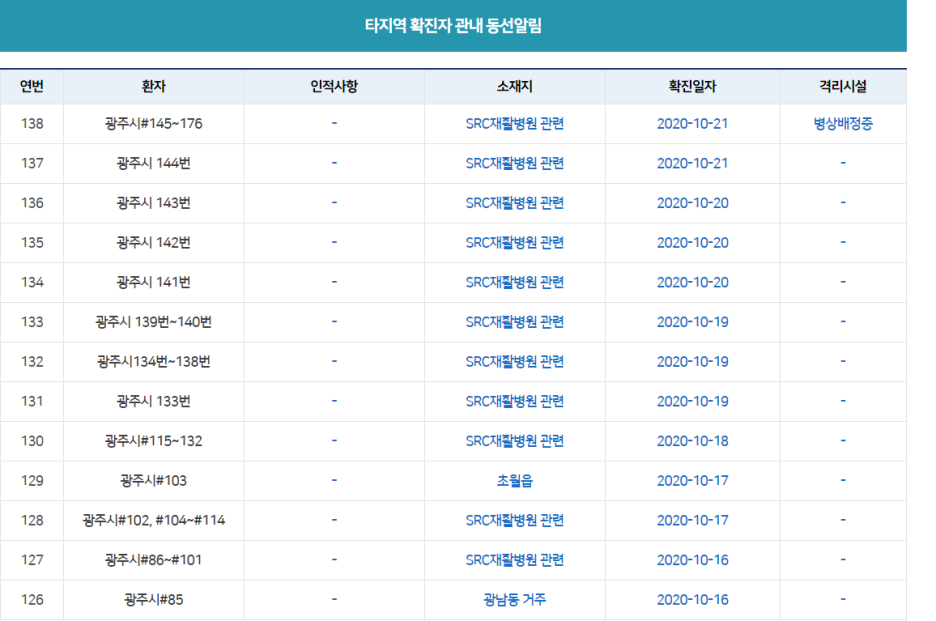The height and width of the screenshot is (621, 936).
Task: Click date 2020-10-16 in row 127
Action: pos(692,560)
